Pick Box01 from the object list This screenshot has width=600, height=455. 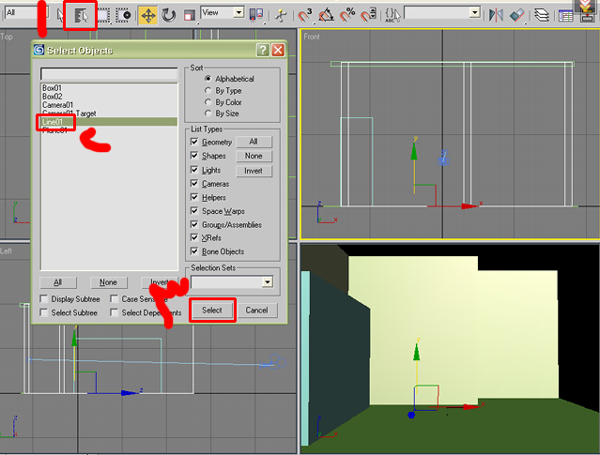pos(52,88)
